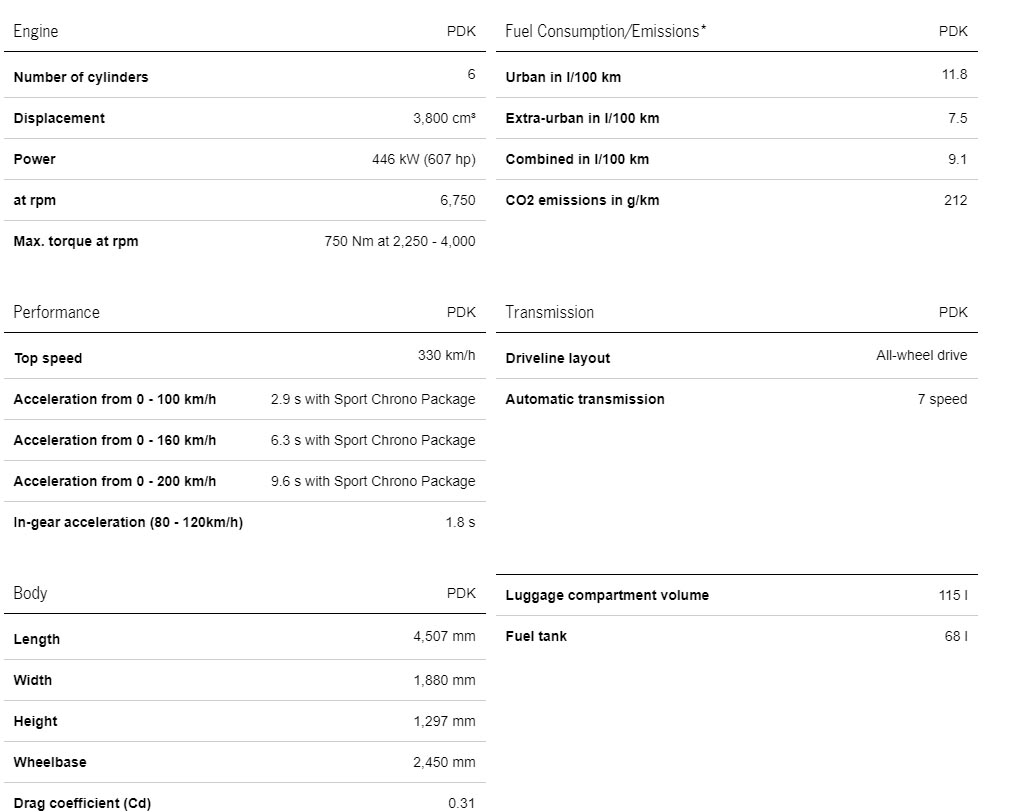
Task: Click the fuel tank value 68 l
Action: 956,637
